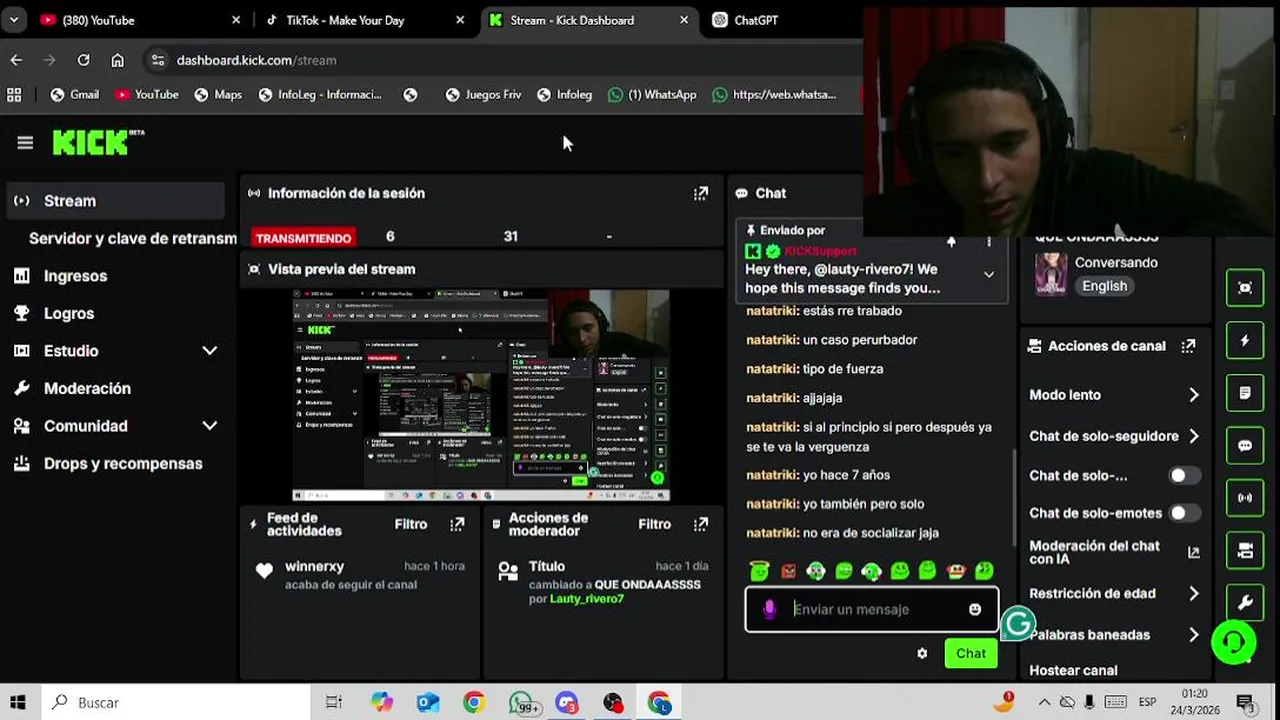Open Discord from the taskbar
This screenshot has width=1280, height=720.
click(x=566, y=703)
